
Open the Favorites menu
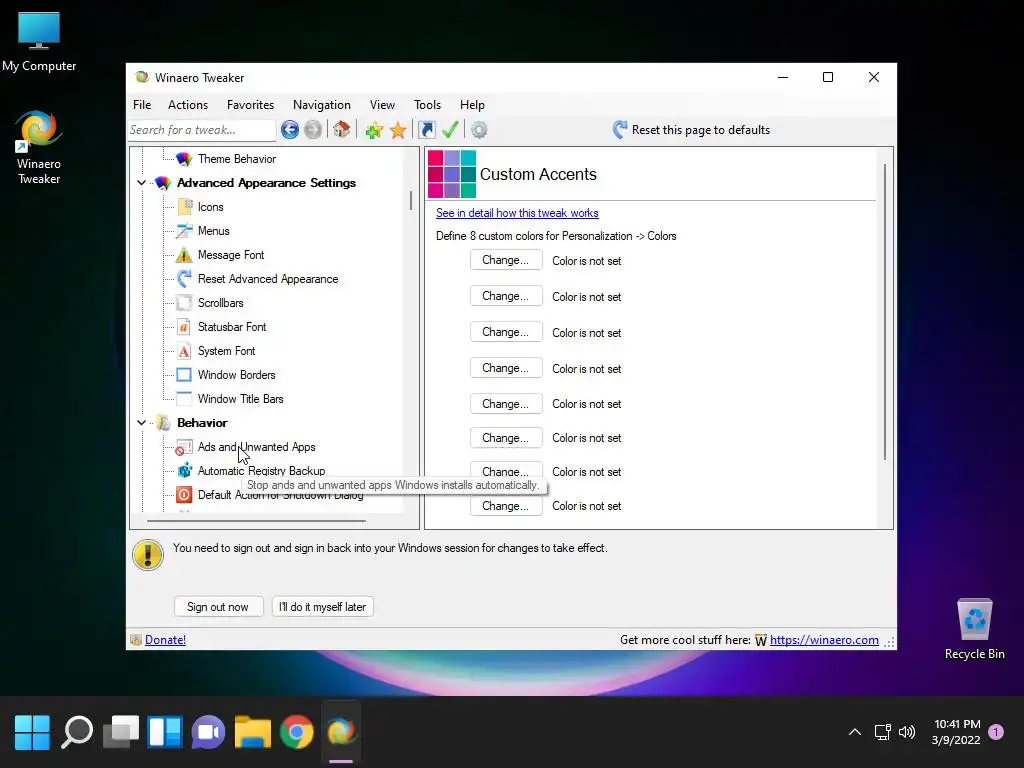pyautogui.click(x=250, y=105)
